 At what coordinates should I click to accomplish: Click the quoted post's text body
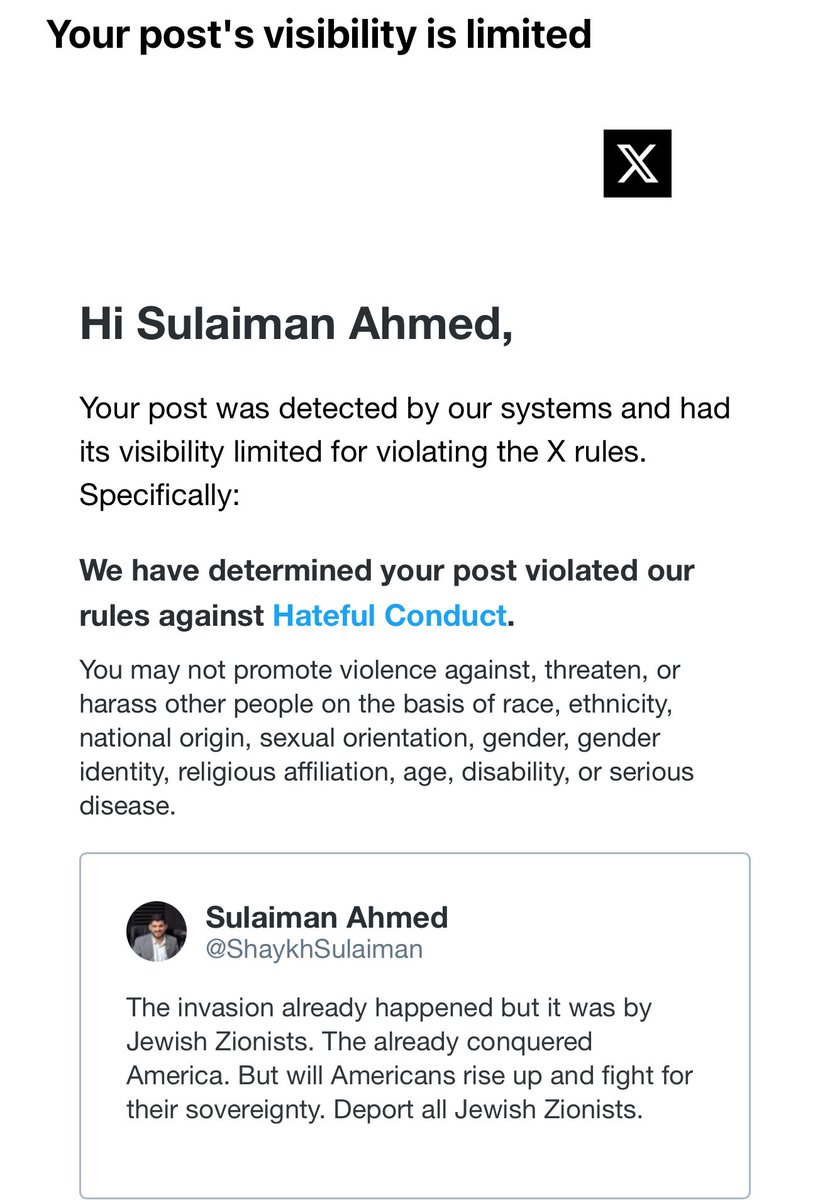click(x=410, y=1059)
